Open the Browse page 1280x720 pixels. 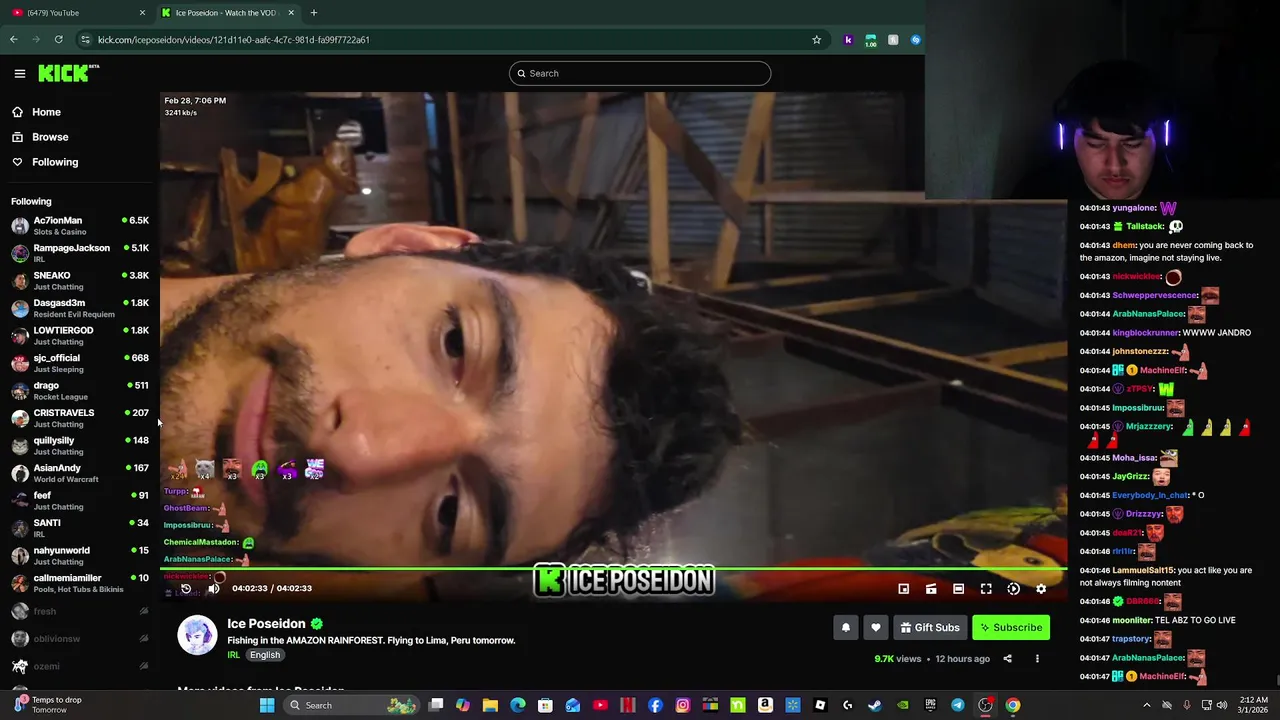click(50, 137)
